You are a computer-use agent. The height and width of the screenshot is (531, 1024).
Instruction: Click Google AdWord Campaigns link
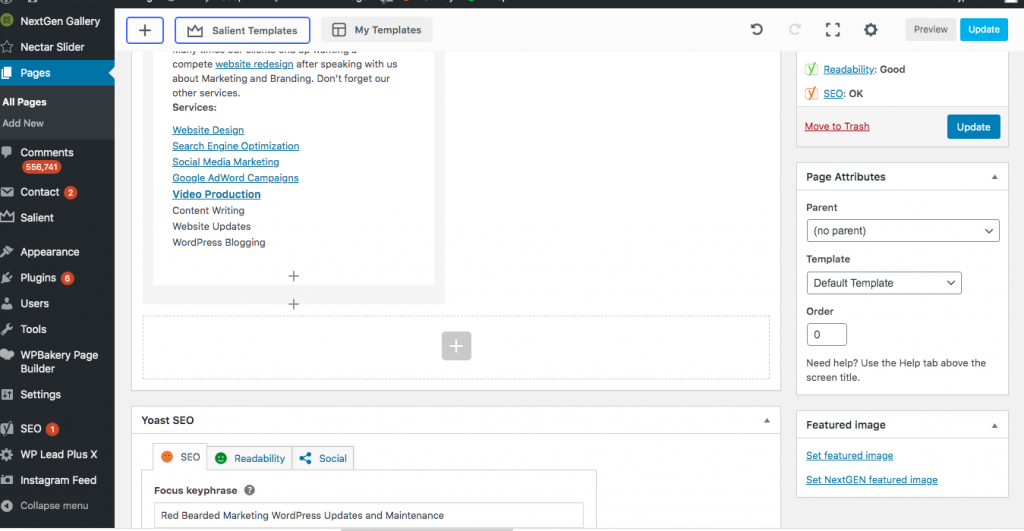(235, 178)
